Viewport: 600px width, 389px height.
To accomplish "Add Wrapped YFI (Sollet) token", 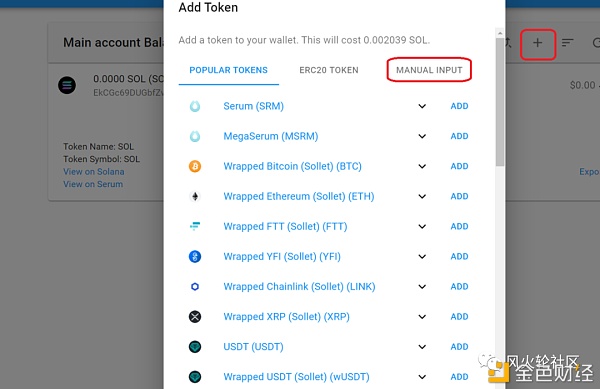I will click(459, 256).
